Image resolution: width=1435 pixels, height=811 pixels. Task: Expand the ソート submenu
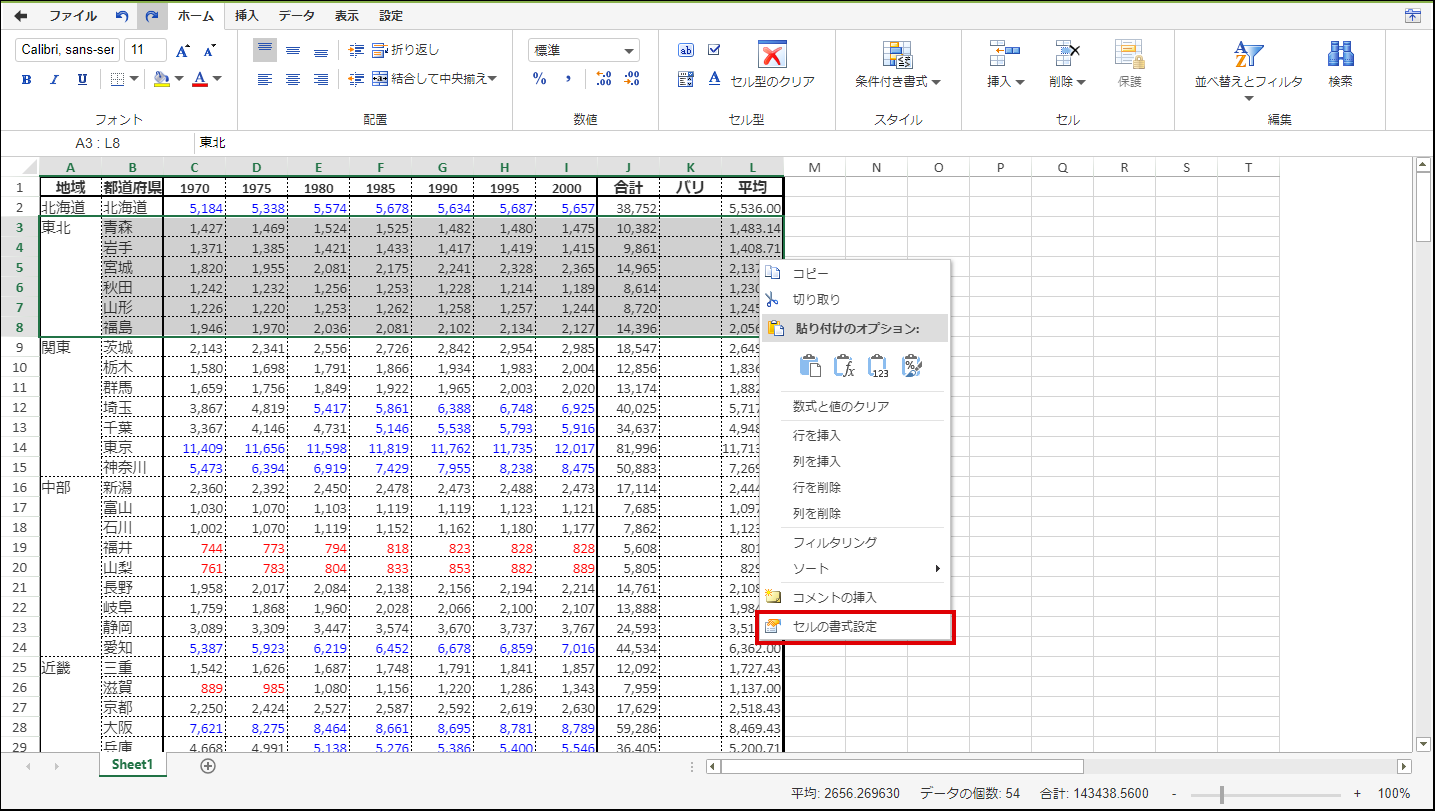[853, 569]
